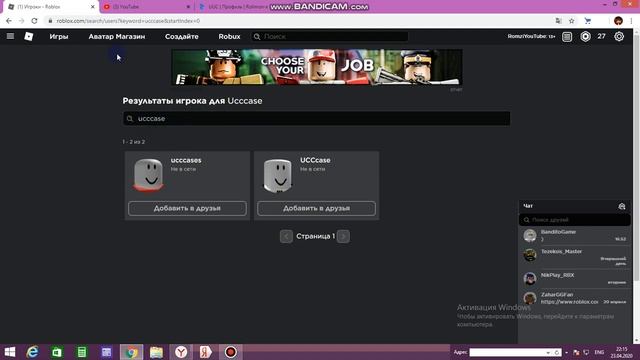Open the Игры menu item
Image resolution: width=640 pixels, height=360 pixels.
(x=59, y=36)
